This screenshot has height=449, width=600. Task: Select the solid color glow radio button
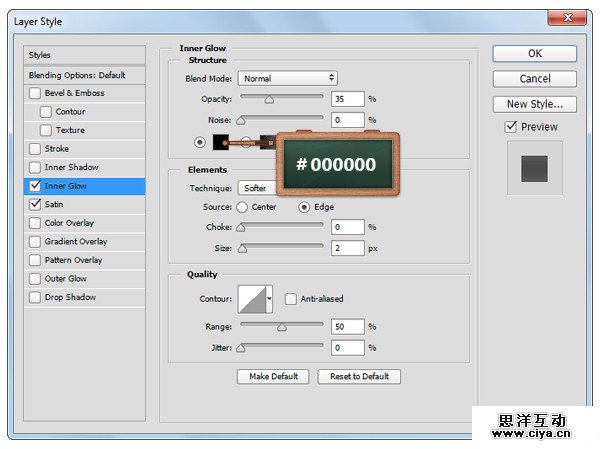coord(200,142)
